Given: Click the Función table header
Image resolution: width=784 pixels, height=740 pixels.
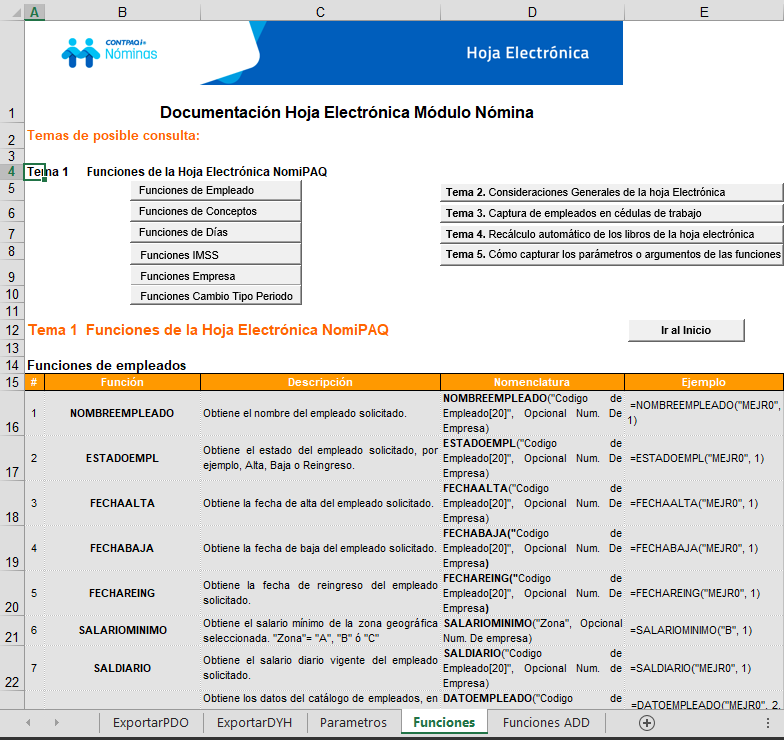Looking at the screenshot, I should point(122,382).
